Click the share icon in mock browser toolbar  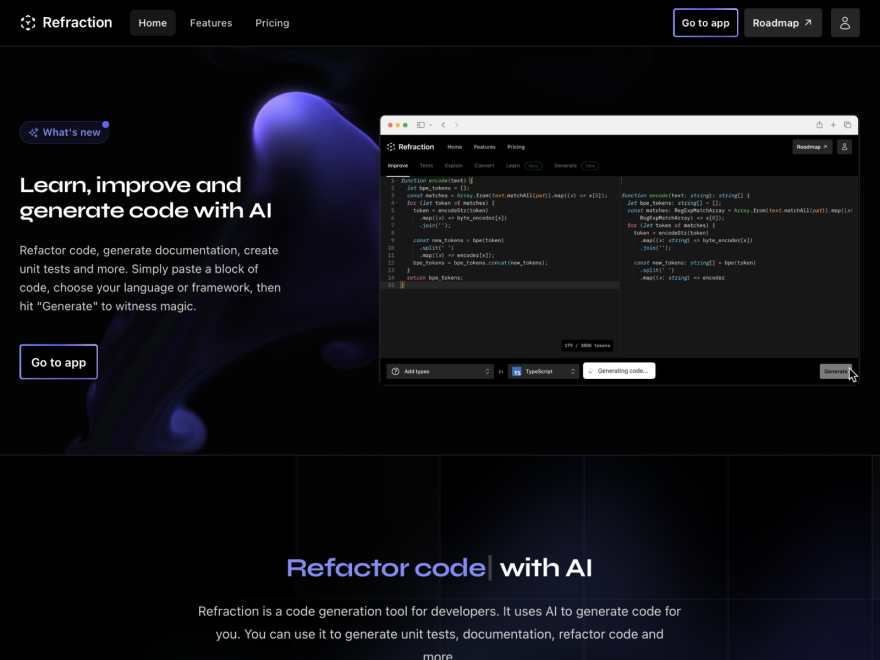coord(819,125)
